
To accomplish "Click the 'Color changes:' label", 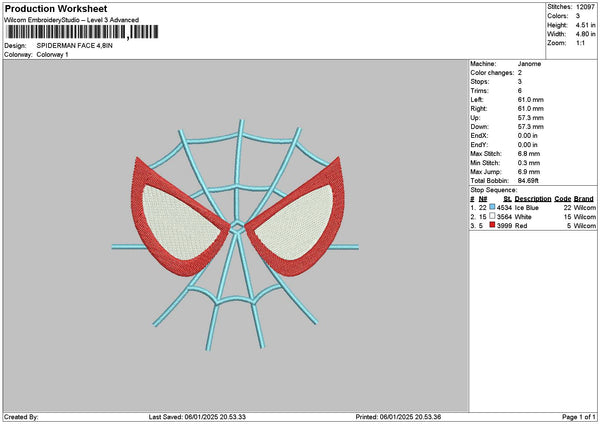I will 492,73.
